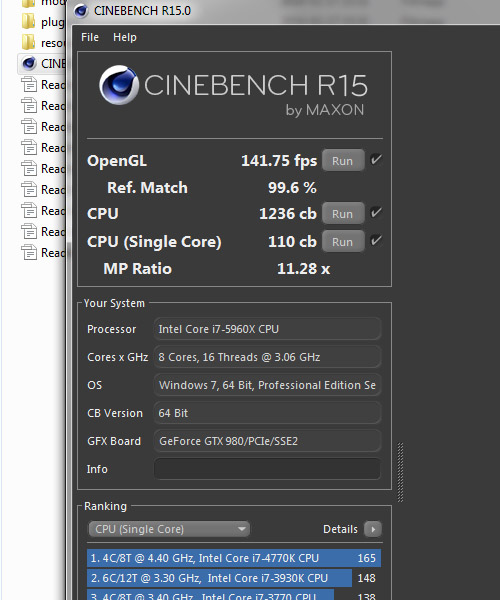This screenshot has height=600, width=500.
Task: Click the Ref. Match value 99.6 %
Action: click(292, 188)
